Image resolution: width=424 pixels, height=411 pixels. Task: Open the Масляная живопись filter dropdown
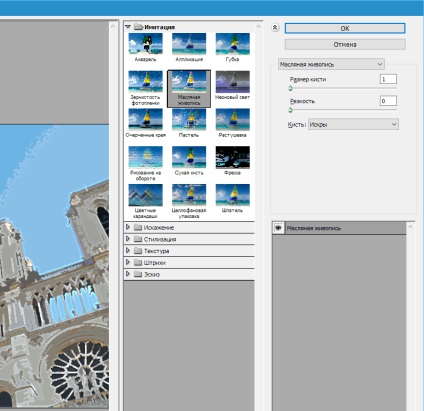(x=331, y=64)
